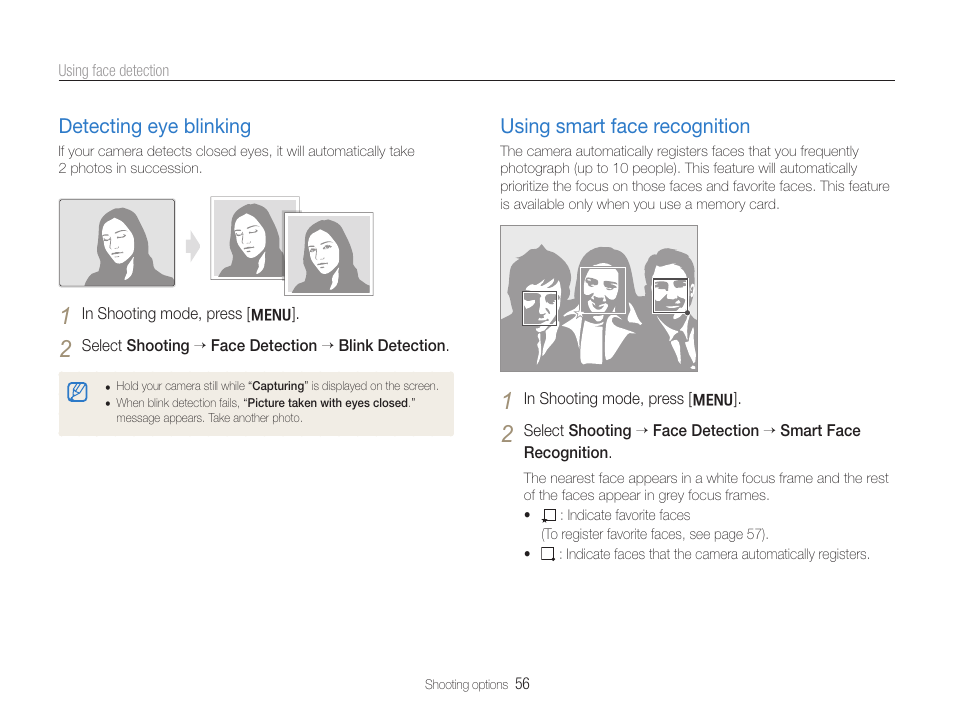Click the bold 'Capturing' text in note

[278, 386]
